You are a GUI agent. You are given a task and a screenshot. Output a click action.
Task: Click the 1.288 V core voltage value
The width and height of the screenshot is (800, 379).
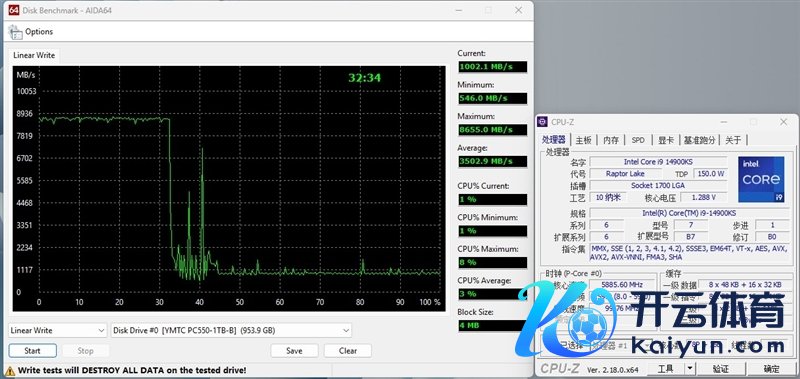click(705, 197)
